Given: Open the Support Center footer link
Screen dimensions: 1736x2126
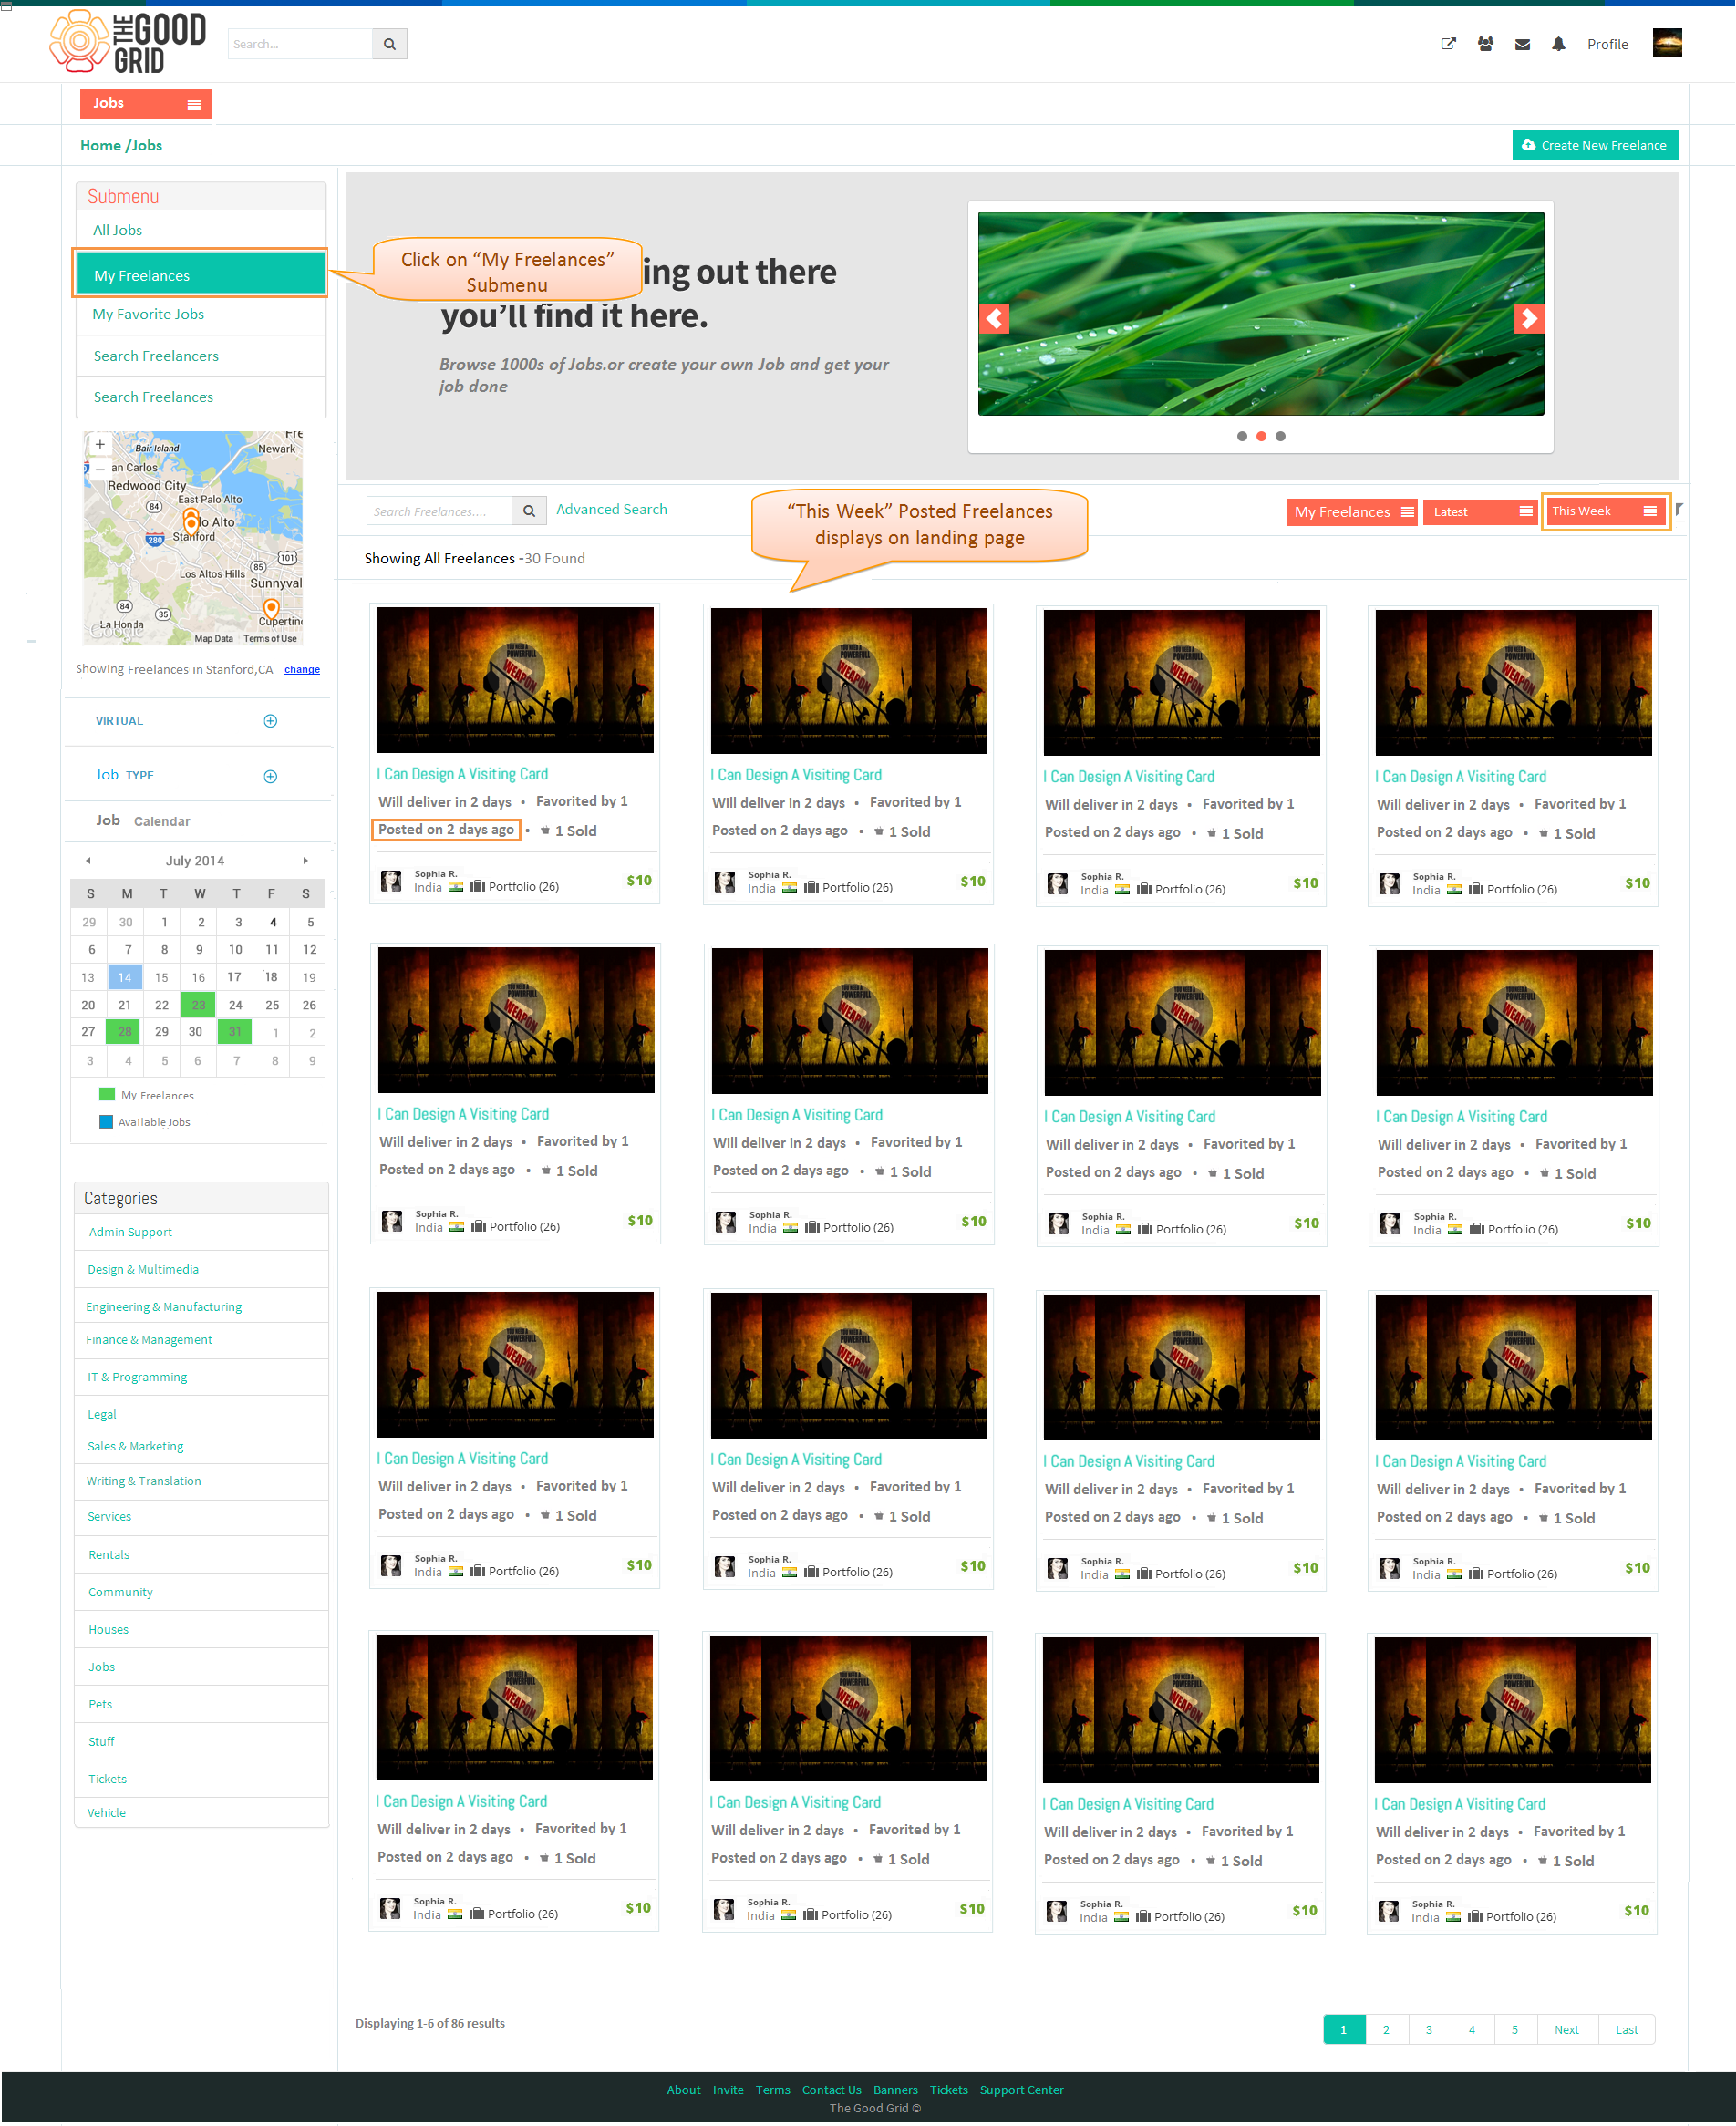Looking at the screenshot, I should [x=1021, y=2091].
